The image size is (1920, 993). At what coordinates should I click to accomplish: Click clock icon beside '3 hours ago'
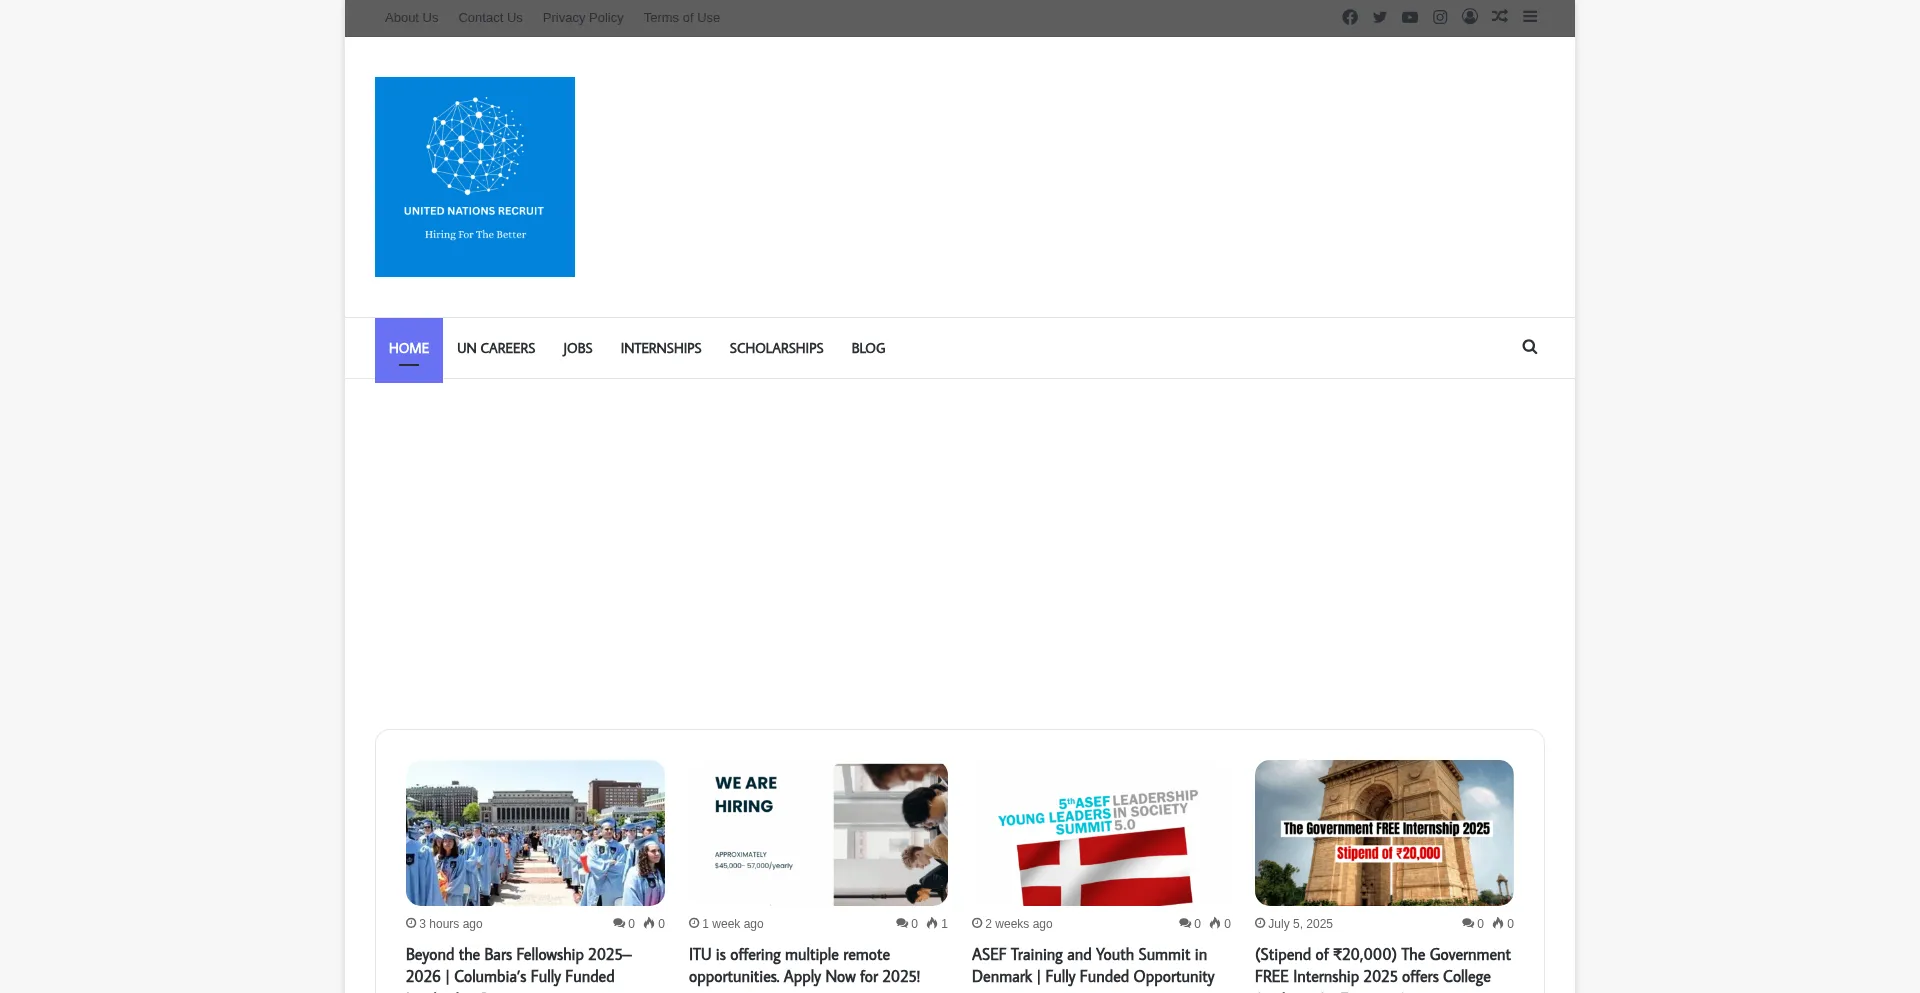411,923
